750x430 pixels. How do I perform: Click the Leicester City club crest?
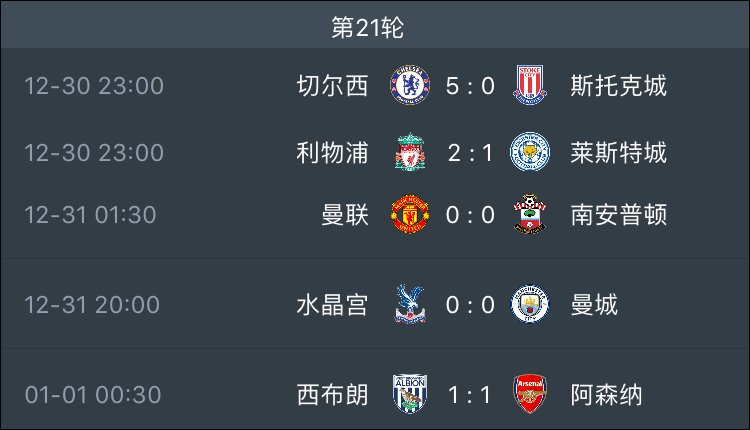[x=530, y=152]
